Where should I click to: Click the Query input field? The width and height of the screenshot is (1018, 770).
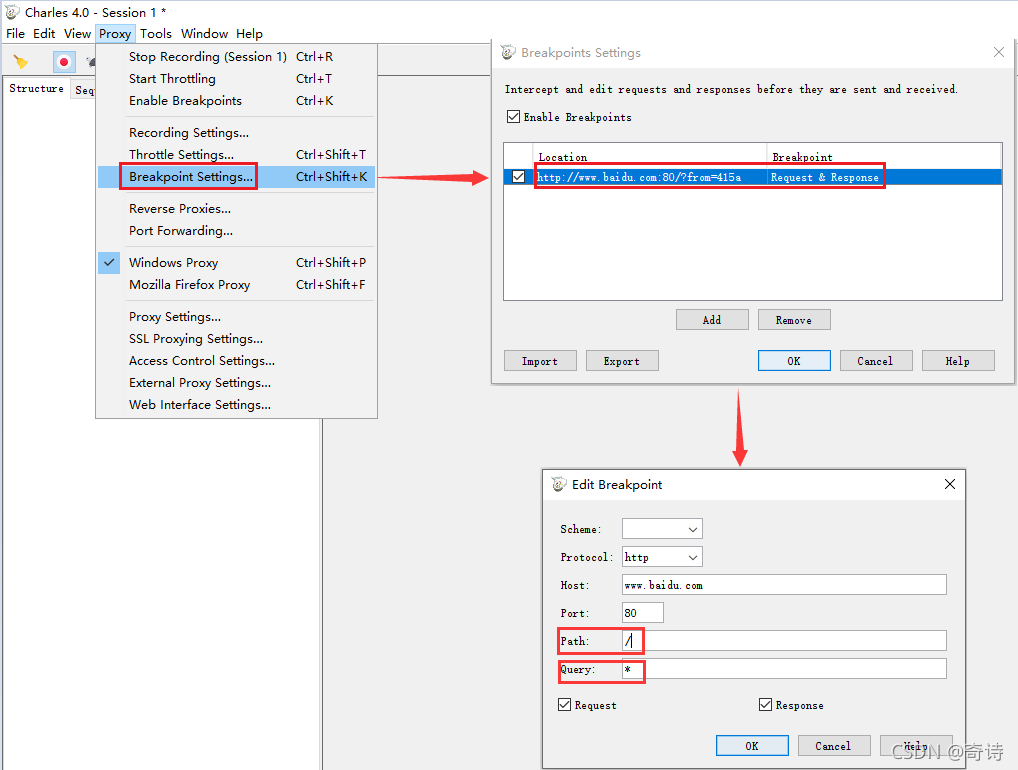784,669
